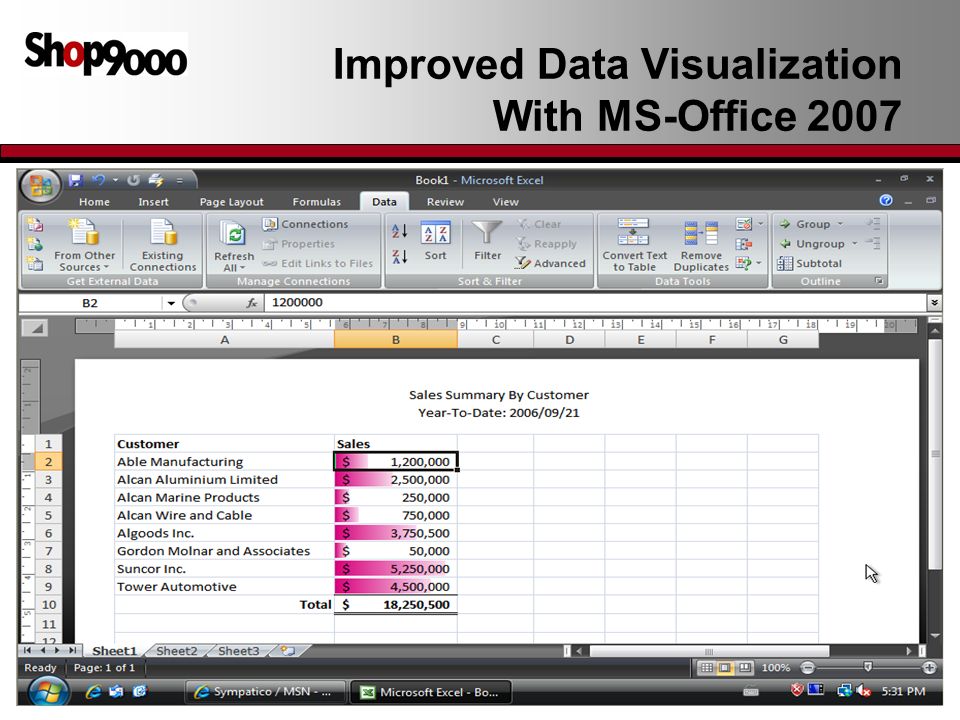960x720 pixels.
Task: Switch to Page Layout view
Action: pyautogui.click(x=725, y=667)
